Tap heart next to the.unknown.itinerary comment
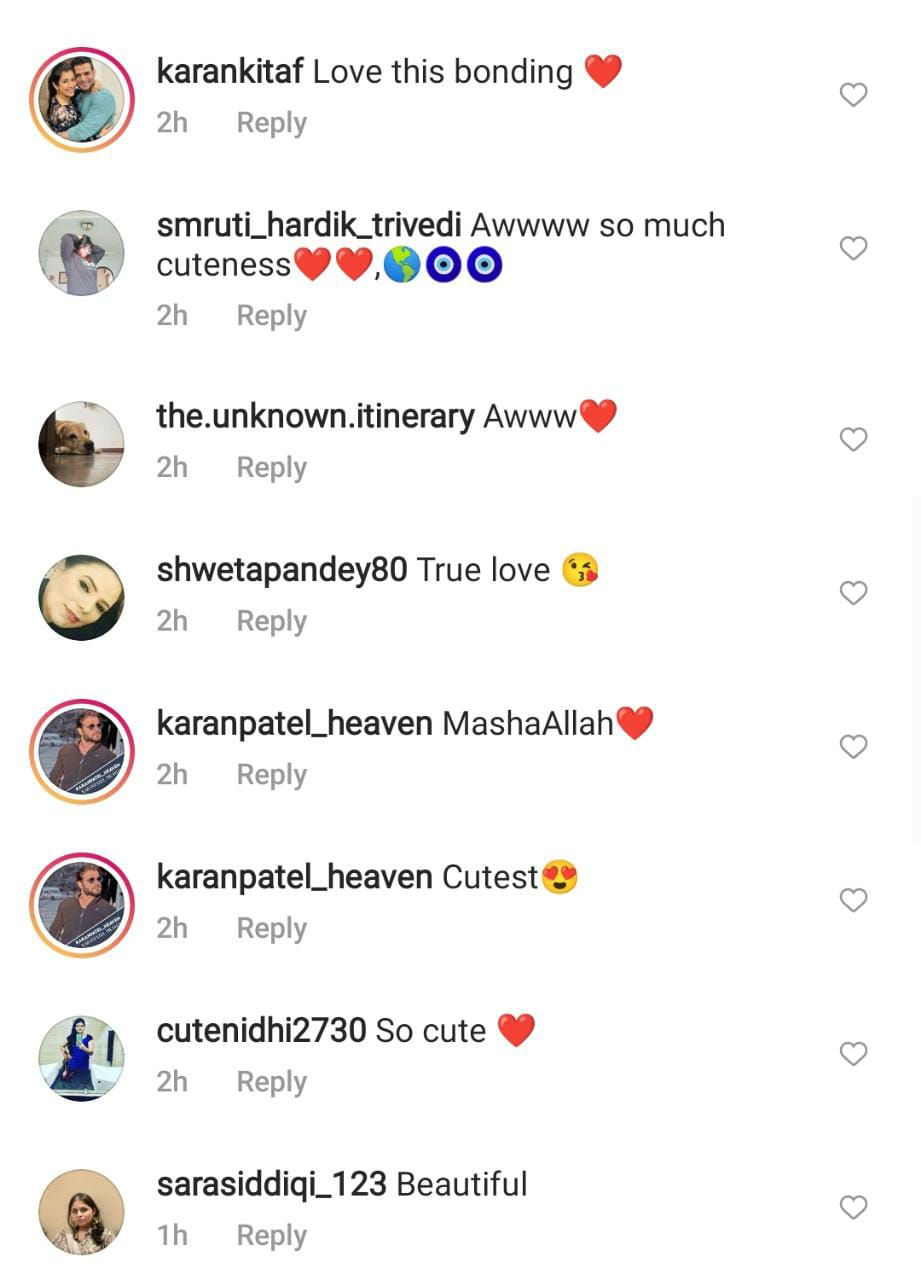Image resolution: width=921 pixels, height=1280 pixels. tap(853, 439)
